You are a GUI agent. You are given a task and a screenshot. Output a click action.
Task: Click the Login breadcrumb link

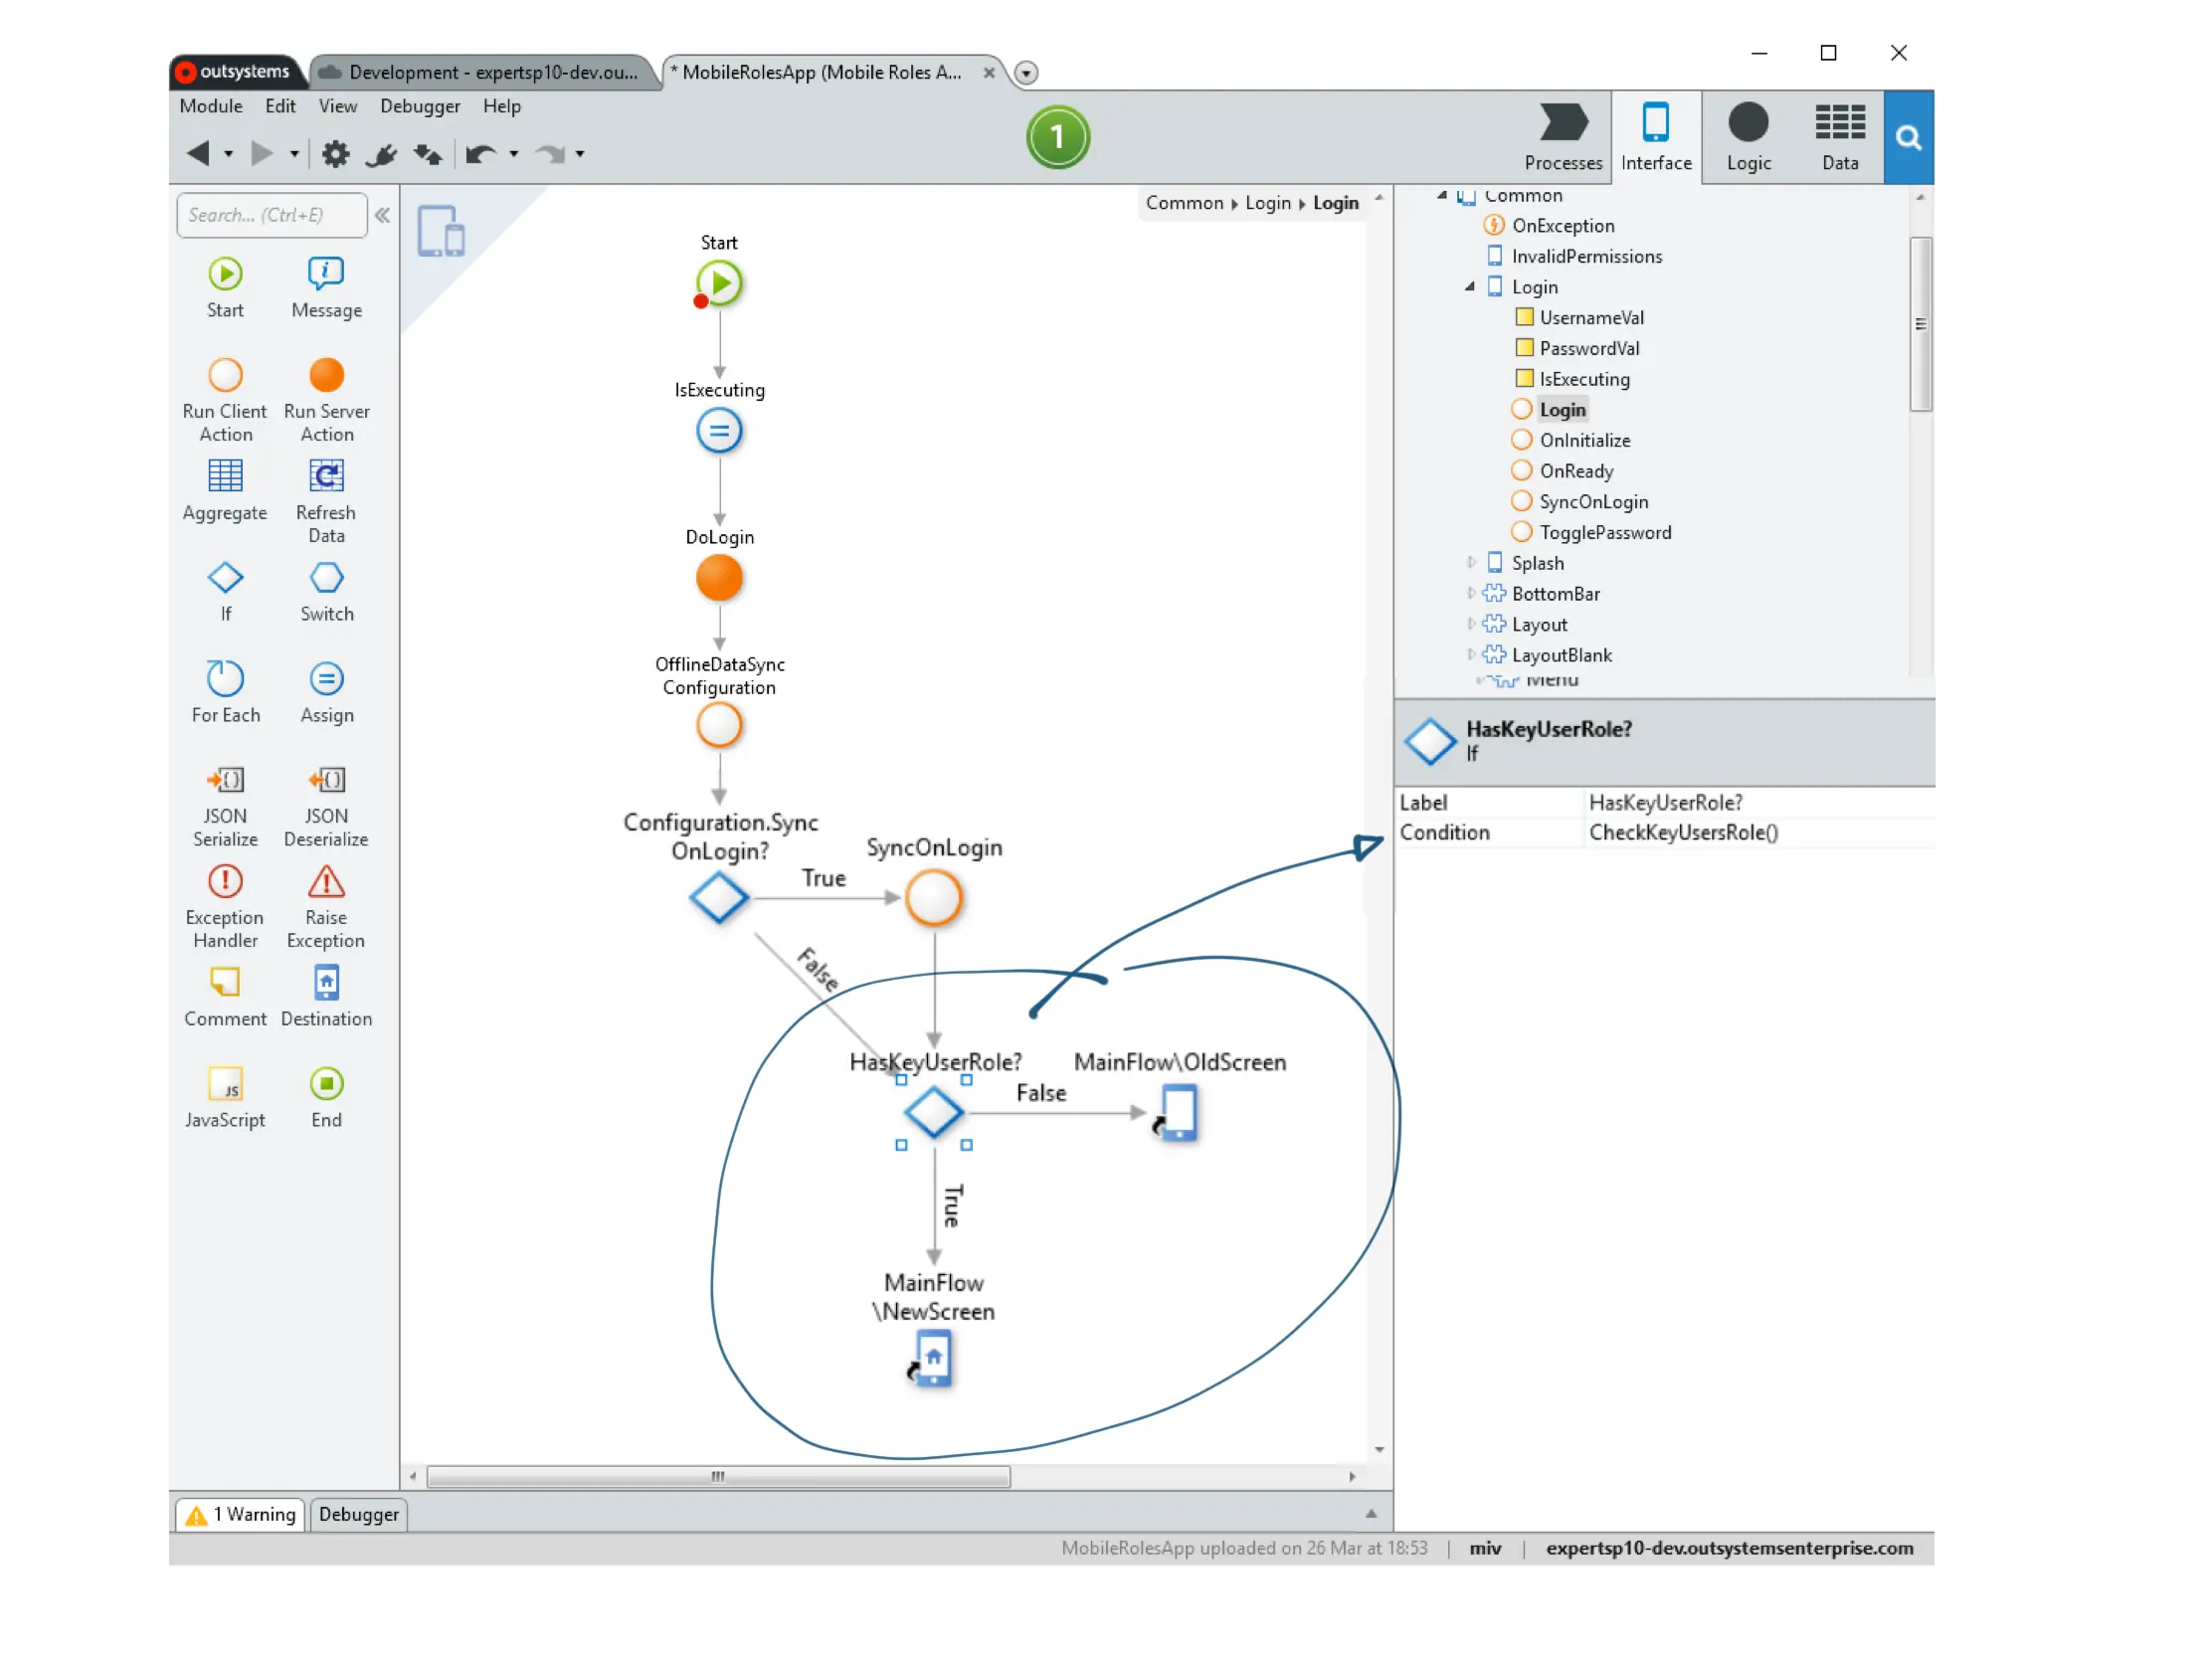coord(1267,203)
